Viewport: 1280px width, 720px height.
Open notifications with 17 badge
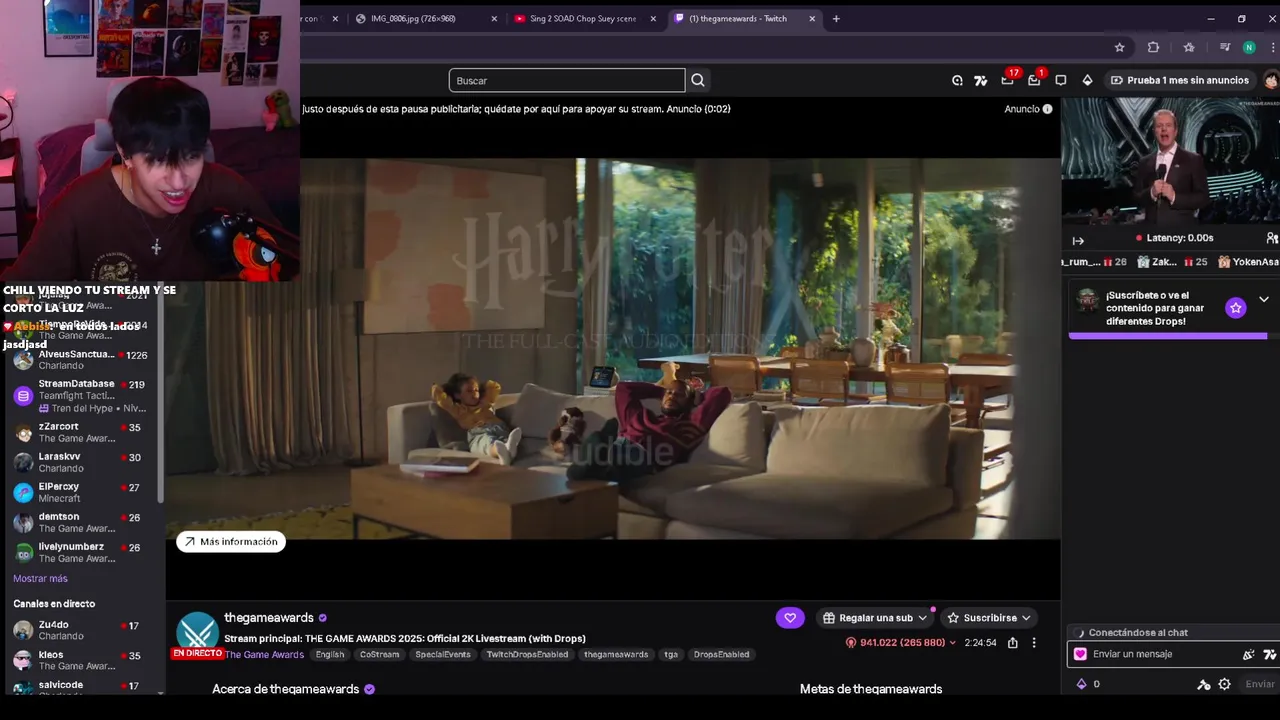[x=1008, y=80]
